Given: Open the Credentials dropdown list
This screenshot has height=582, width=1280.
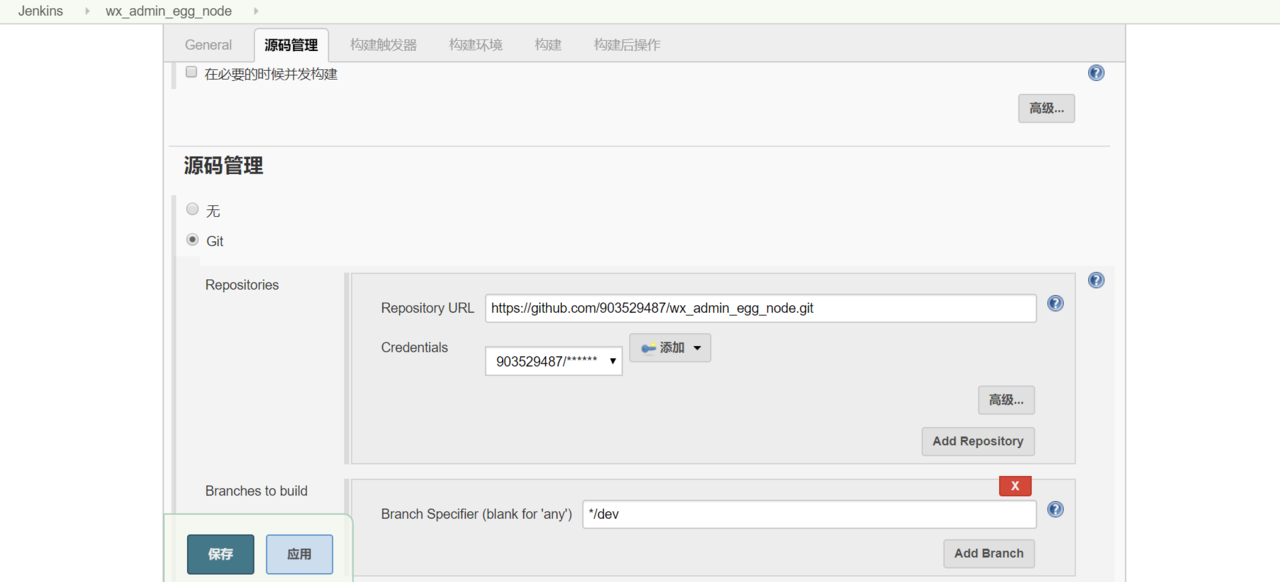Looking at the screenshot, I should [554, 361].
